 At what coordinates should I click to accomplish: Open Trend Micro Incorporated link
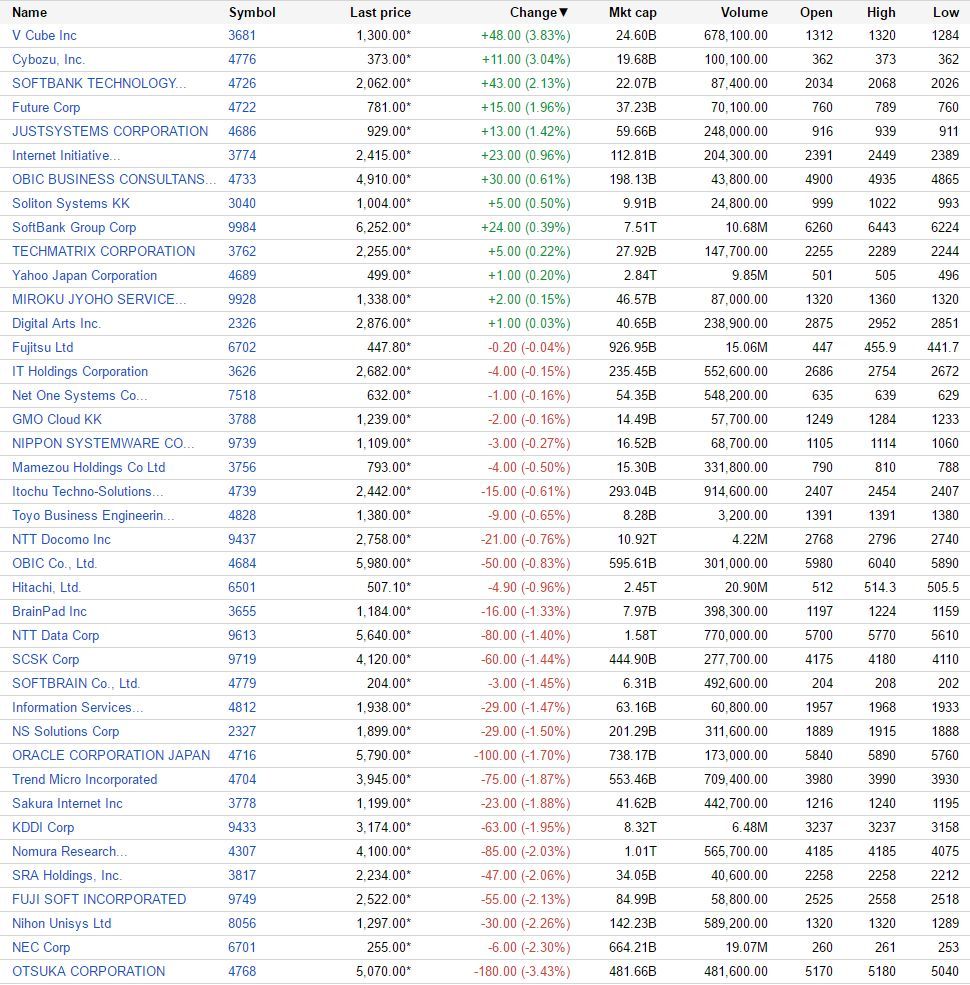pos(85,780)
